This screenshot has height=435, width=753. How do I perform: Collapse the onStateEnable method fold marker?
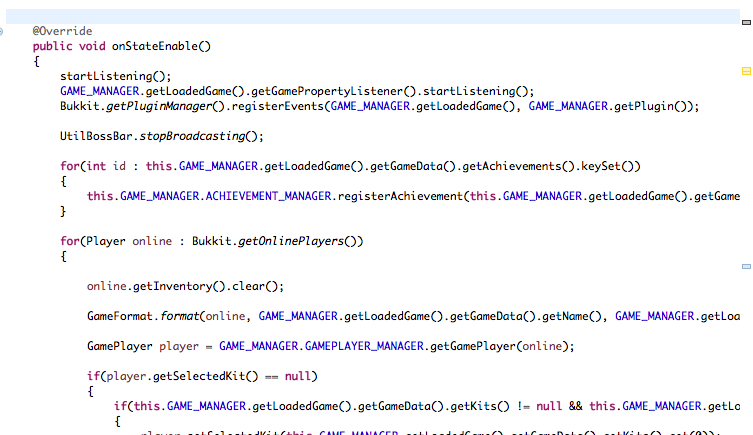1,32
